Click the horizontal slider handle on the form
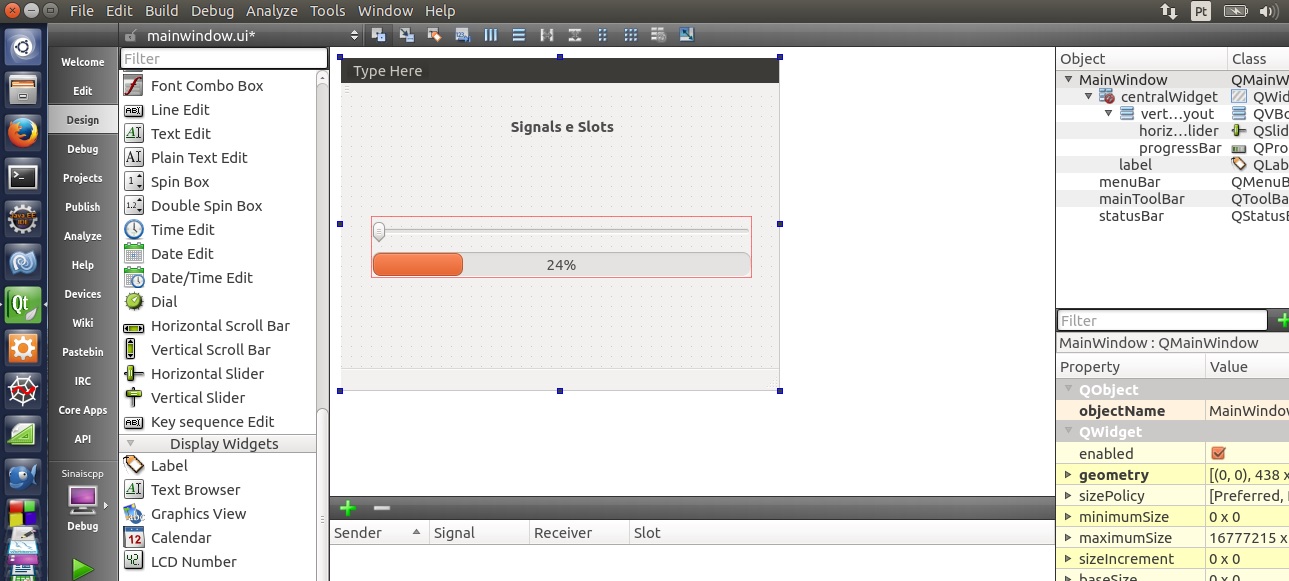Screen dimensions: 1289x581 pyautogui.click(x=379, y=232)
